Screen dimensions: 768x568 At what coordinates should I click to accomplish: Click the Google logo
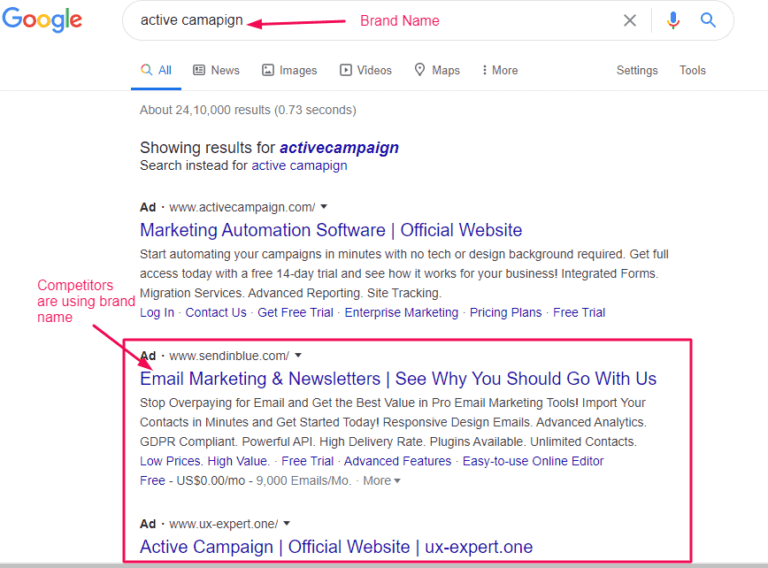42,21
